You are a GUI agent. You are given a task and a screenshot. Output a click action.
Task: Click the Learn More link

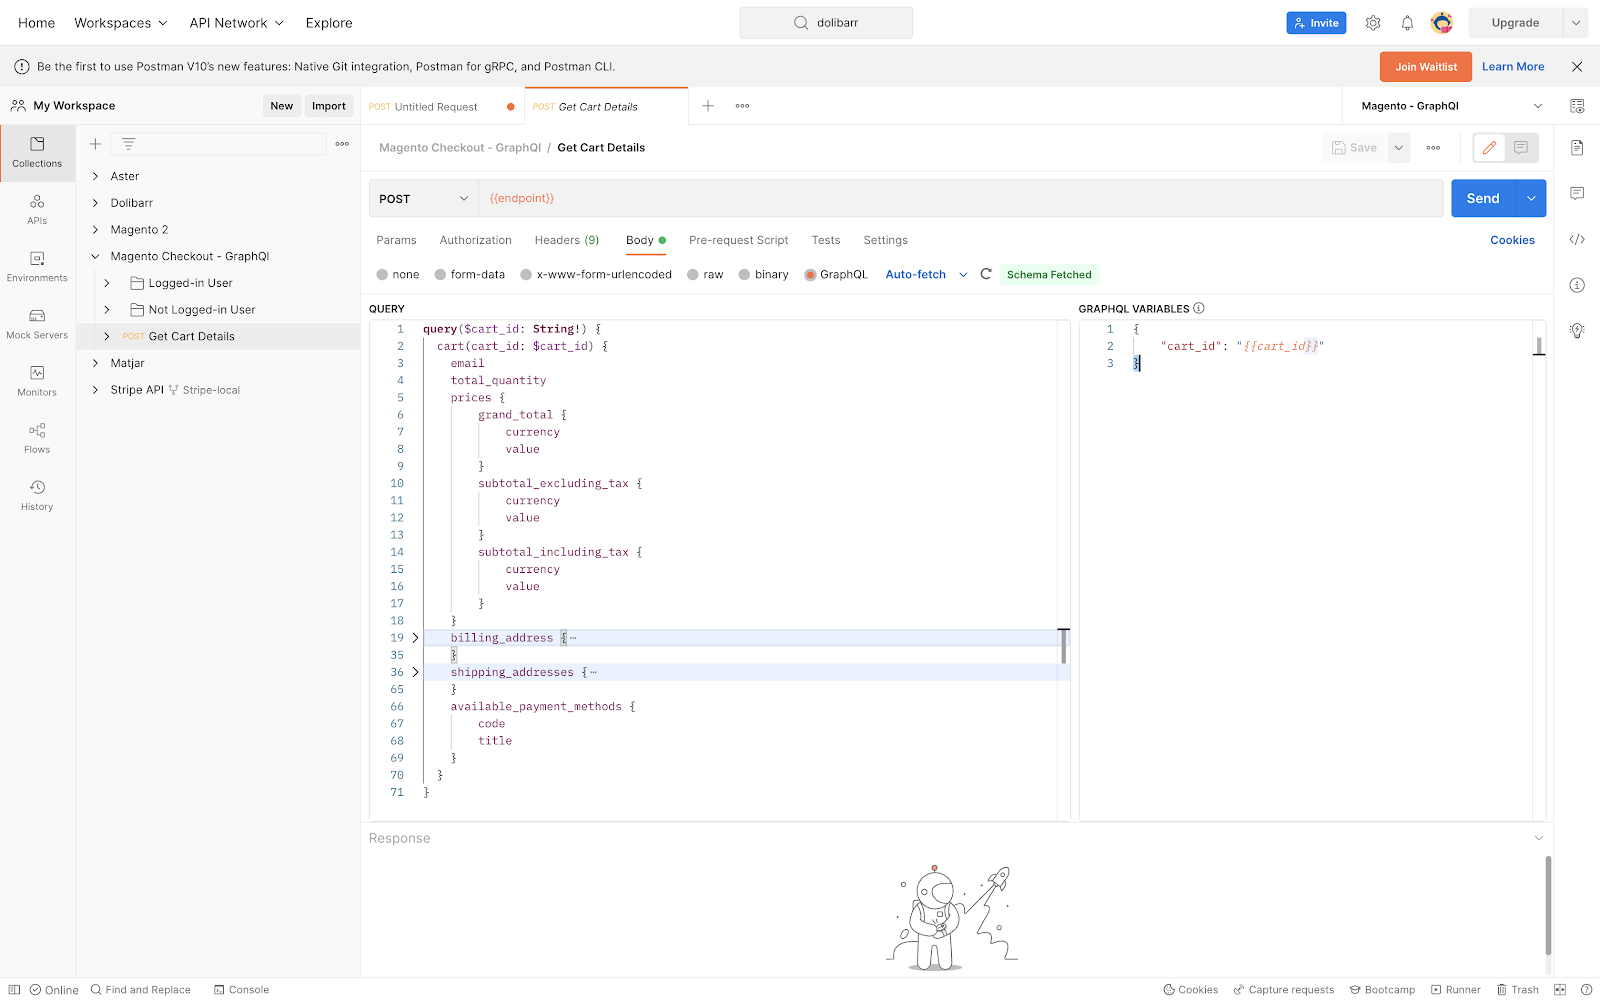(1513, 67)
